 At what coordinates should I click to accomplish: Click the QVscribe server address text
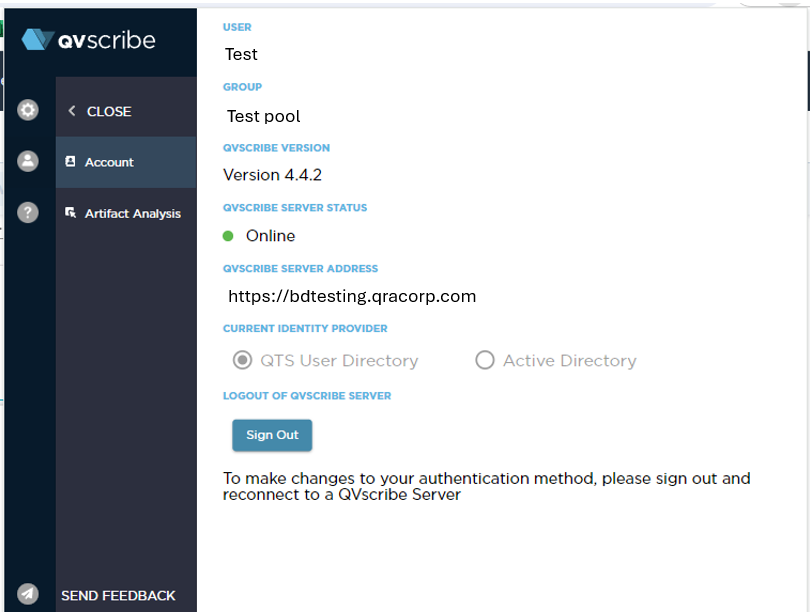tap(350, 295)
